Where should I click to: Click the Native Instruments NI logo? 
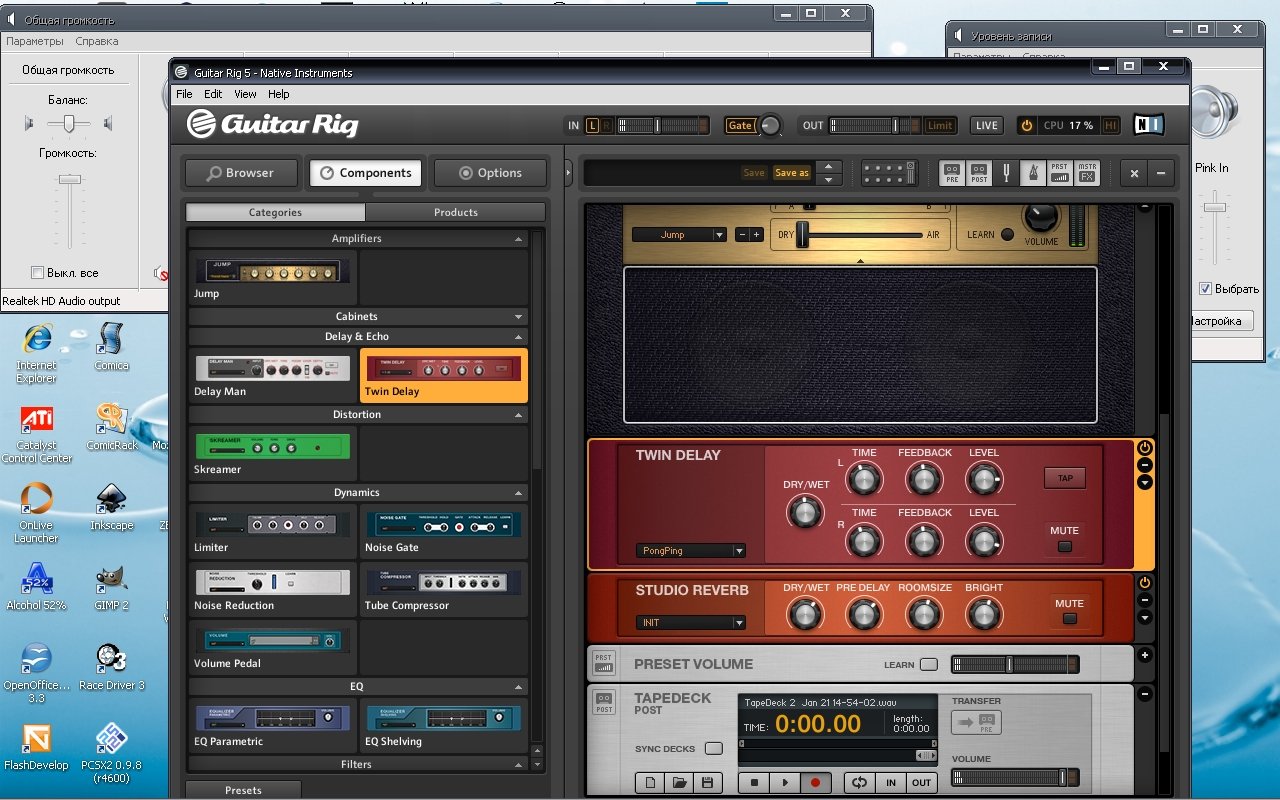[1148, 125]
